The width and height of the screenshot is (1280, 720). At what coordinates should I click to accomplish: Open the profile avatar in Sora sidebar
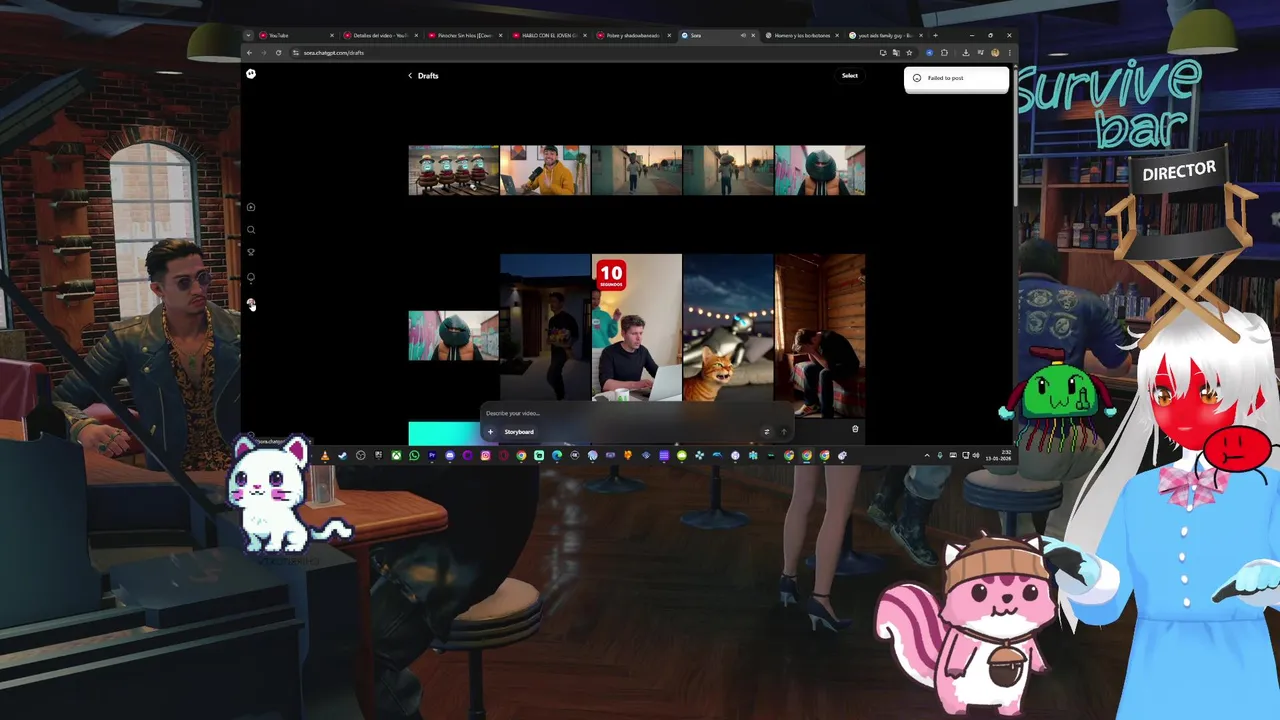click(x=251, y=303)
